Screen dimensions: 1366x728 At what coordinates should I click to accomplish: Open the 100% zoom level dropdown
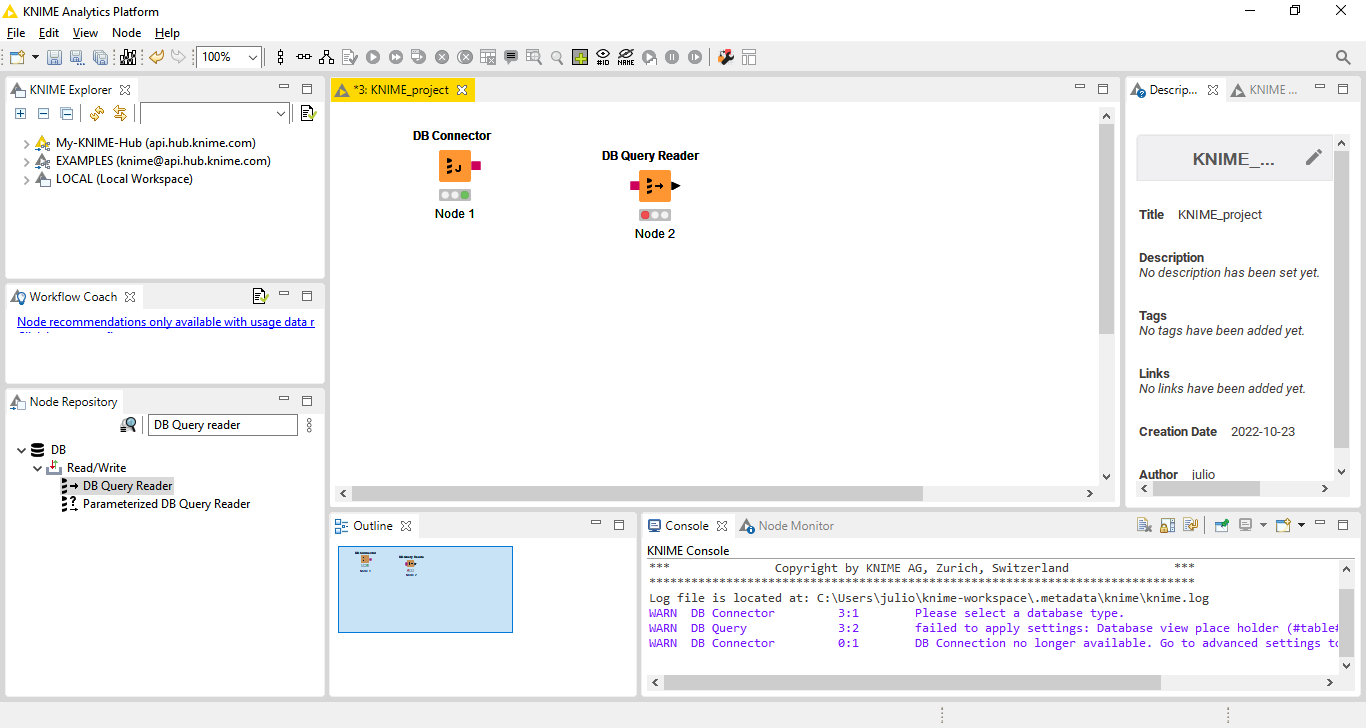[x=253, y=58]
